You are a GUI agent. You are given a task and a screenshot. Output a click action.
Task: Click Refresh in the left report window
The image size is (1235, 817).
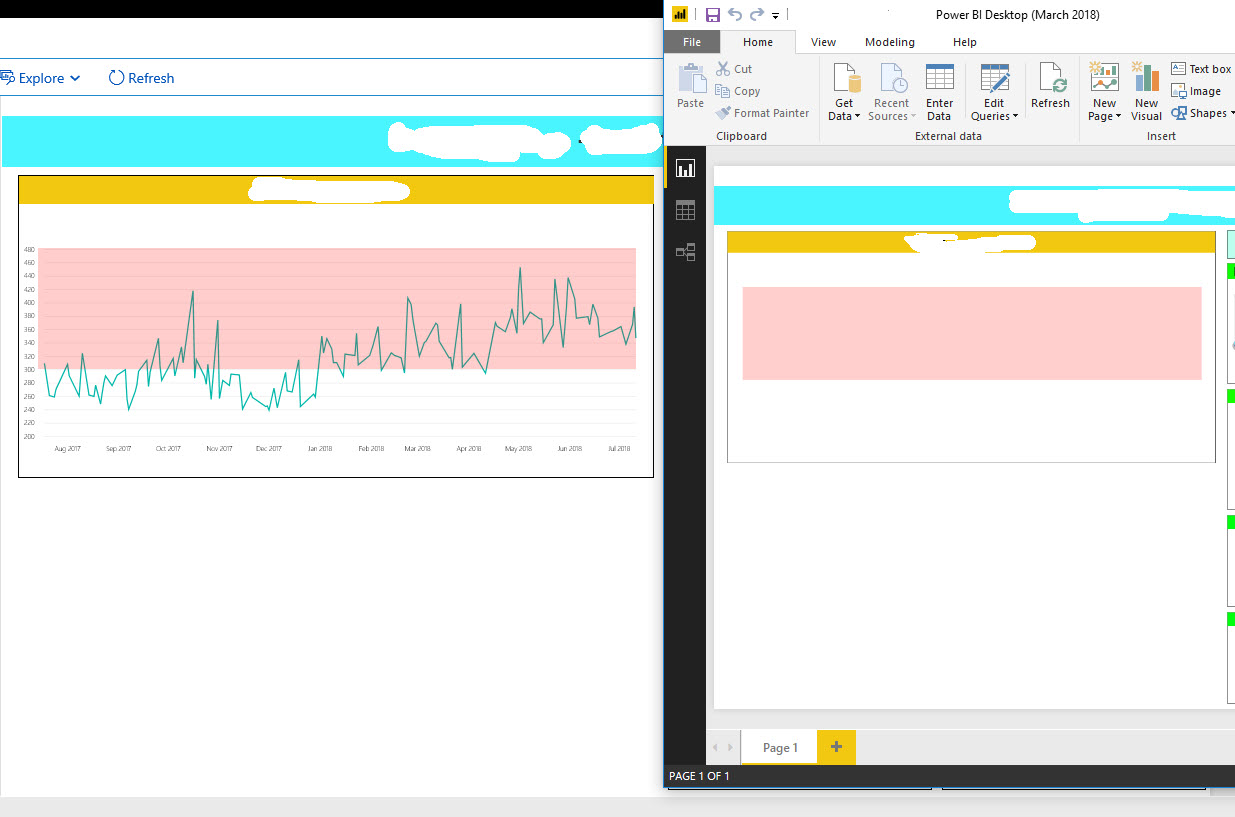point(141,78)
